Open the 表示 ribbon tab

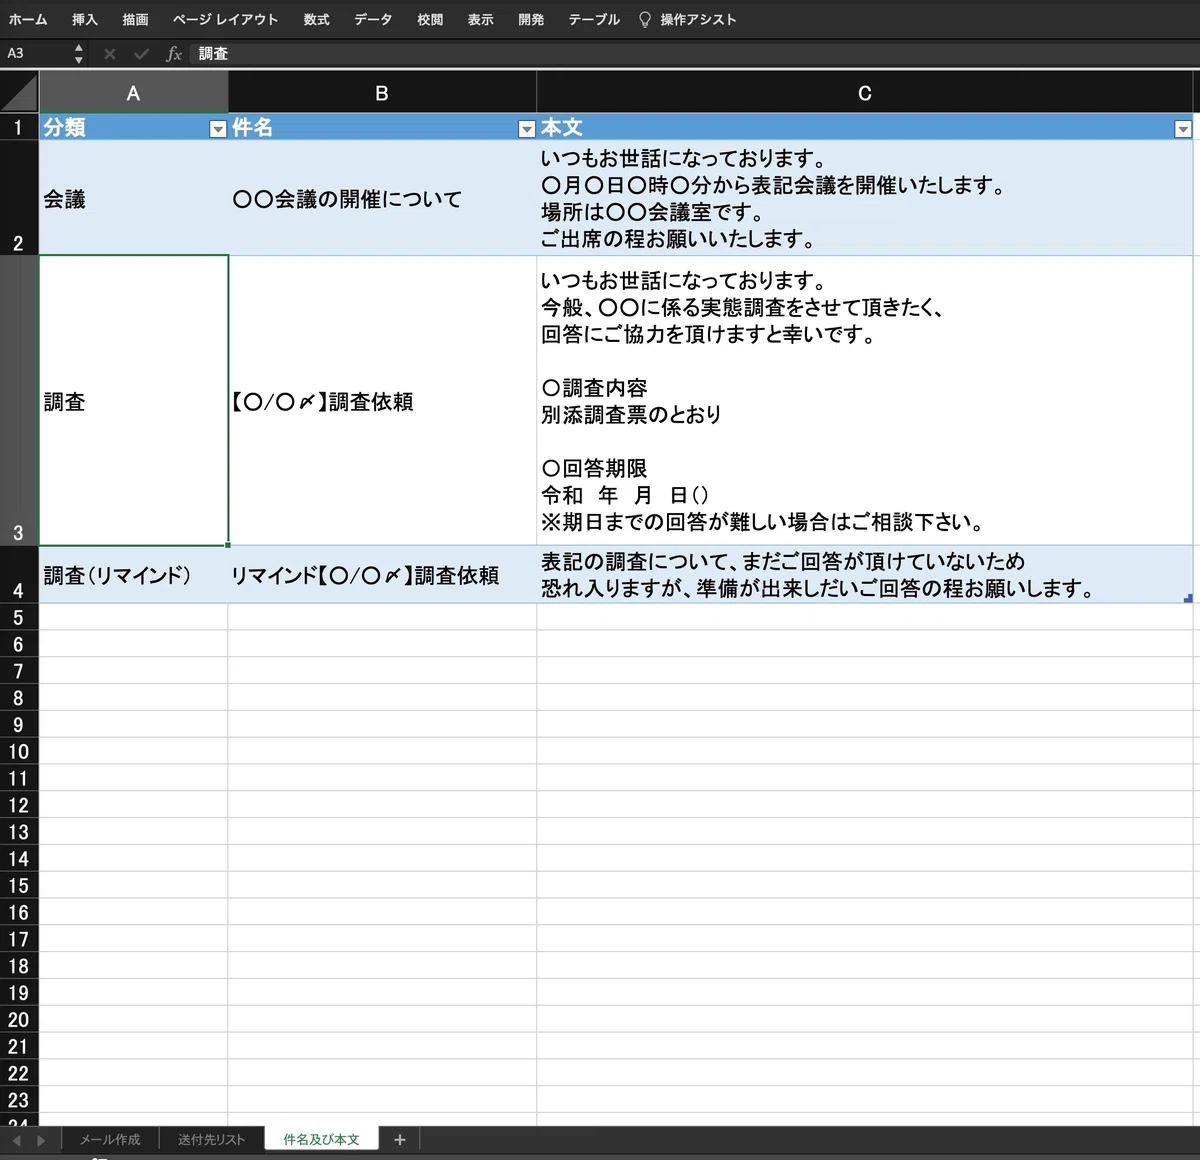pos(481,19)
